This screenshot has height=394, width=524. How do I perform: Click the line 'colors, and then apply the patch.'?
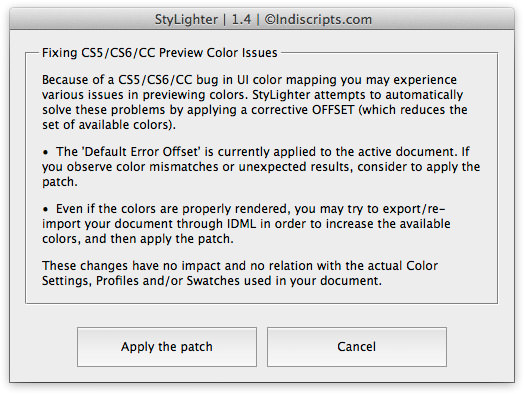tap(138, 239)
